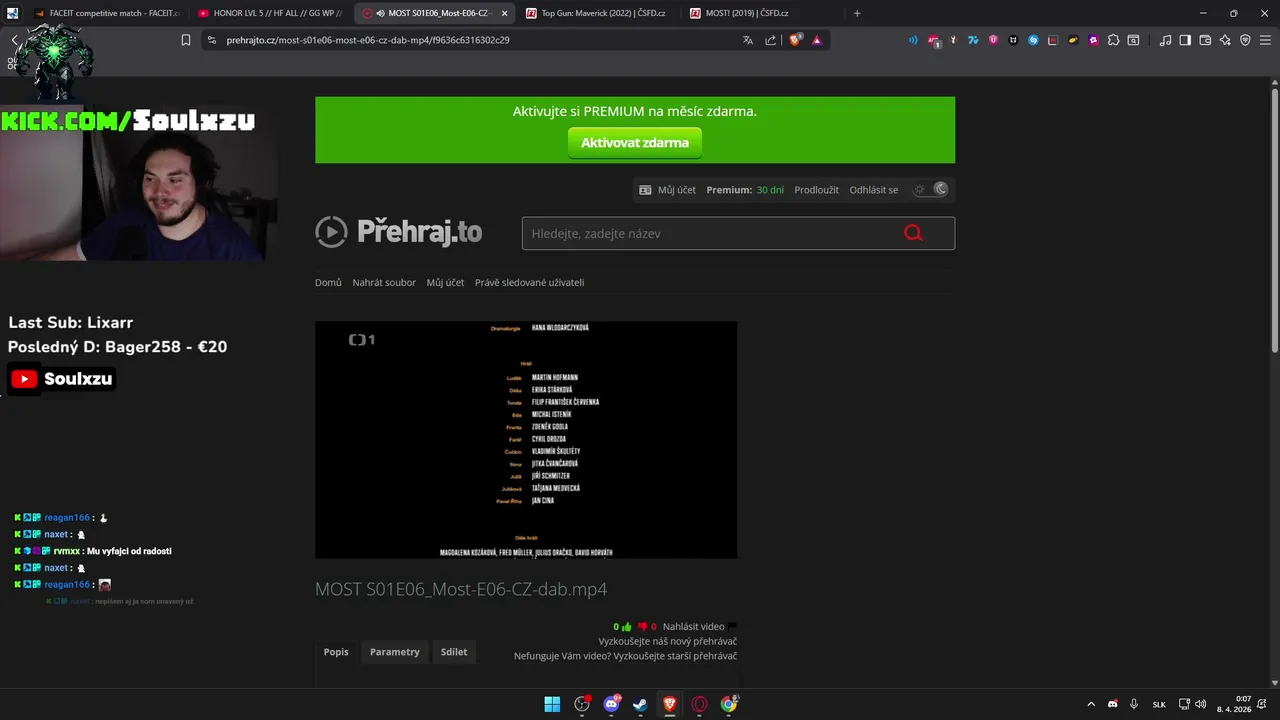Open Brave Wallet icon
The image size is (1280, 720).
click(x=1205, y=40)
